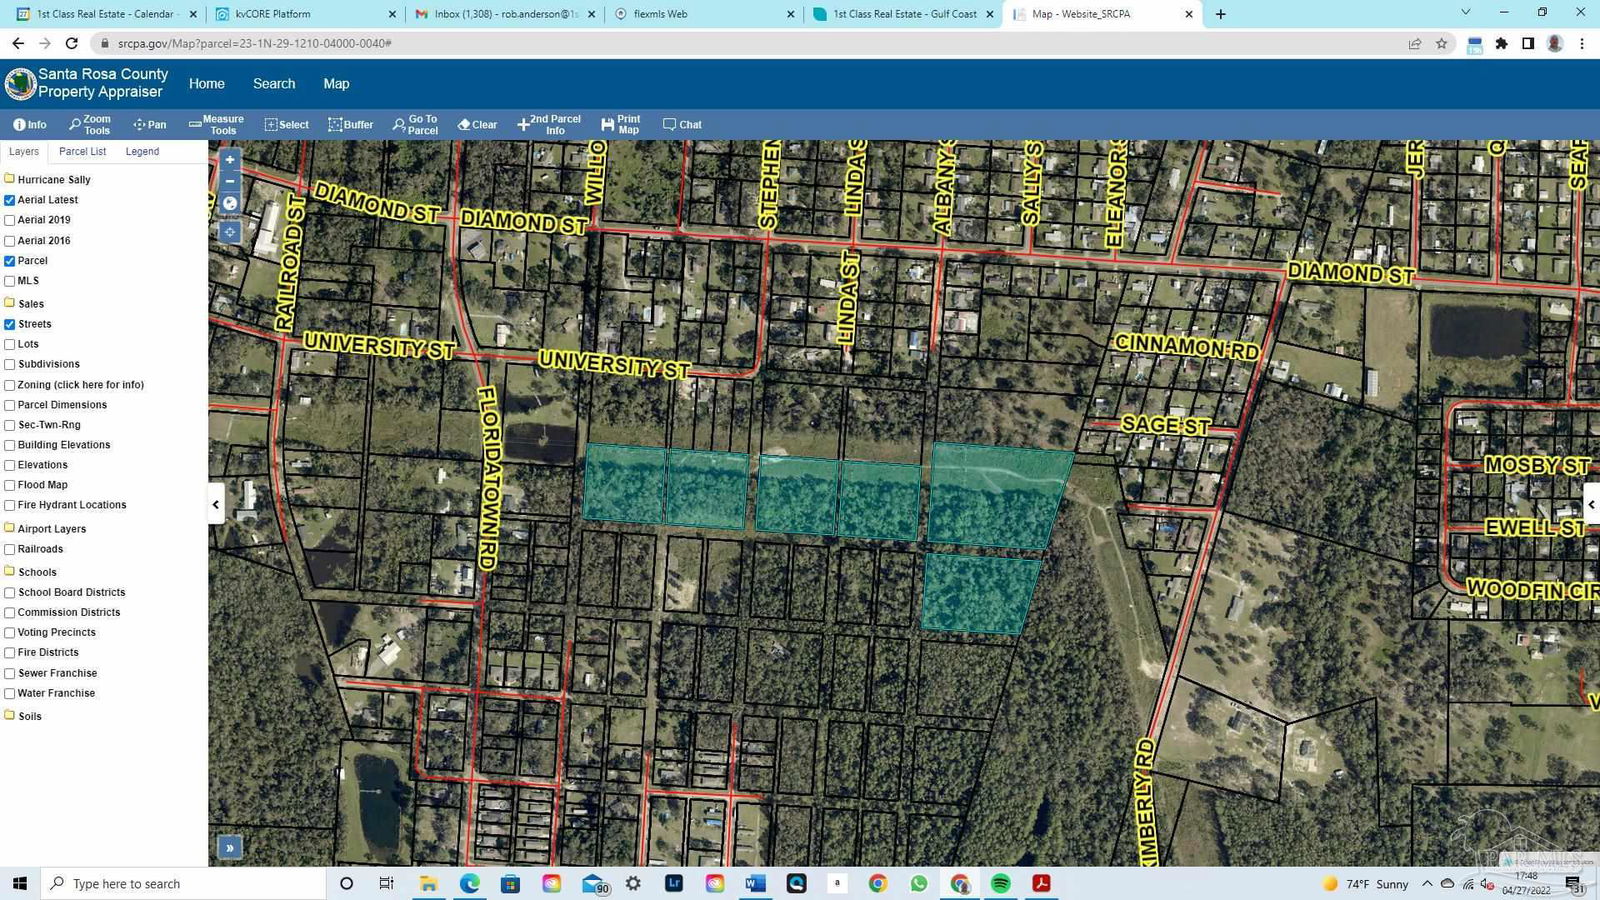Expand the Soils layer folder
This screenshot has width=1600, height=900.
coord(10,716)
